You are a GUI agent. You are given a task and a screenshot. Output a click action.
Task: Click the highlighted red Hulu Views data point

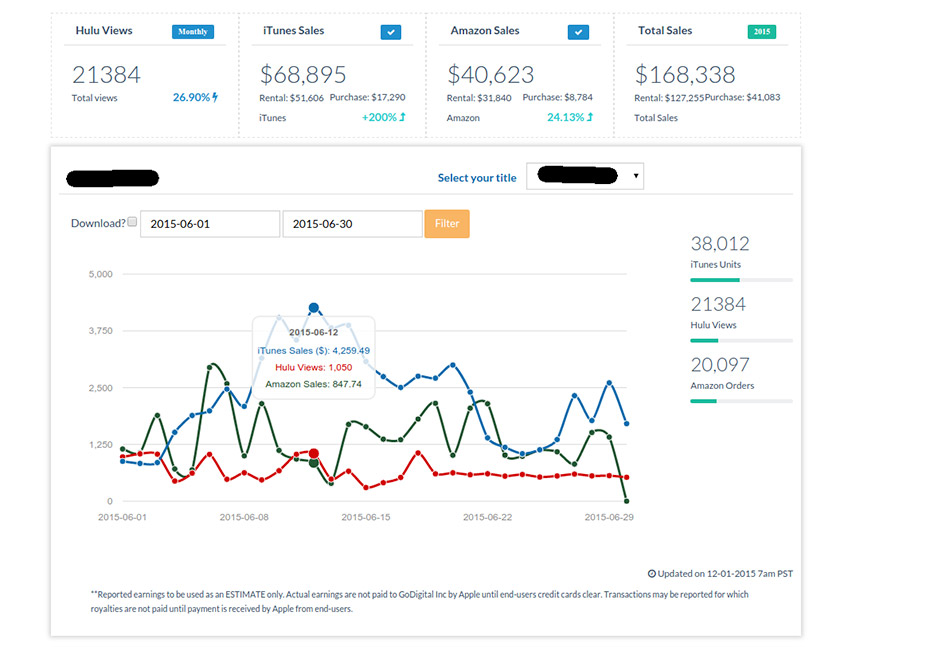314,454
